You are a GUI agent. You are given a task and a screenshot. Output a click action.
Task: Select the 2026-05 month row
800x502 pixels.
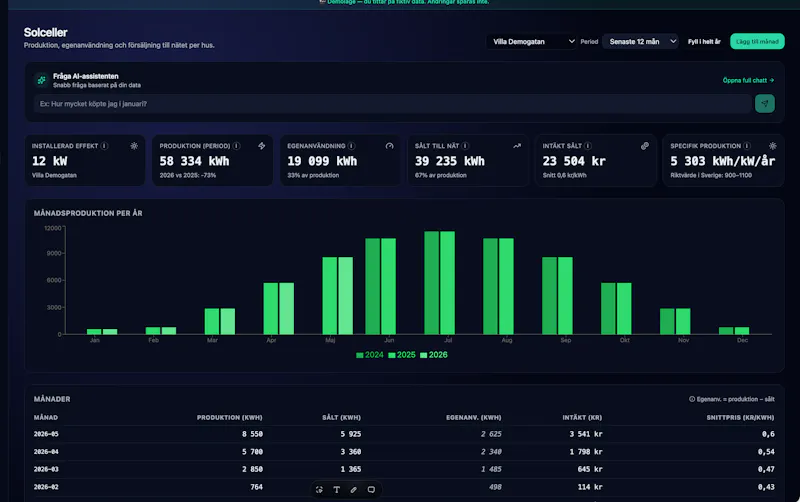[x=404, y=434]
